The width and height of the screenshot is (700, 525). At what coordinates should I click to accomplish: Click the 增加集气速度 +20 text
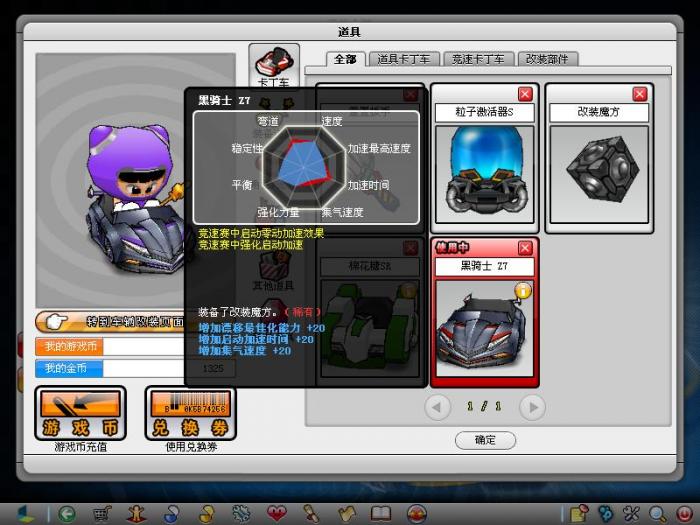(x=245, y=351)
